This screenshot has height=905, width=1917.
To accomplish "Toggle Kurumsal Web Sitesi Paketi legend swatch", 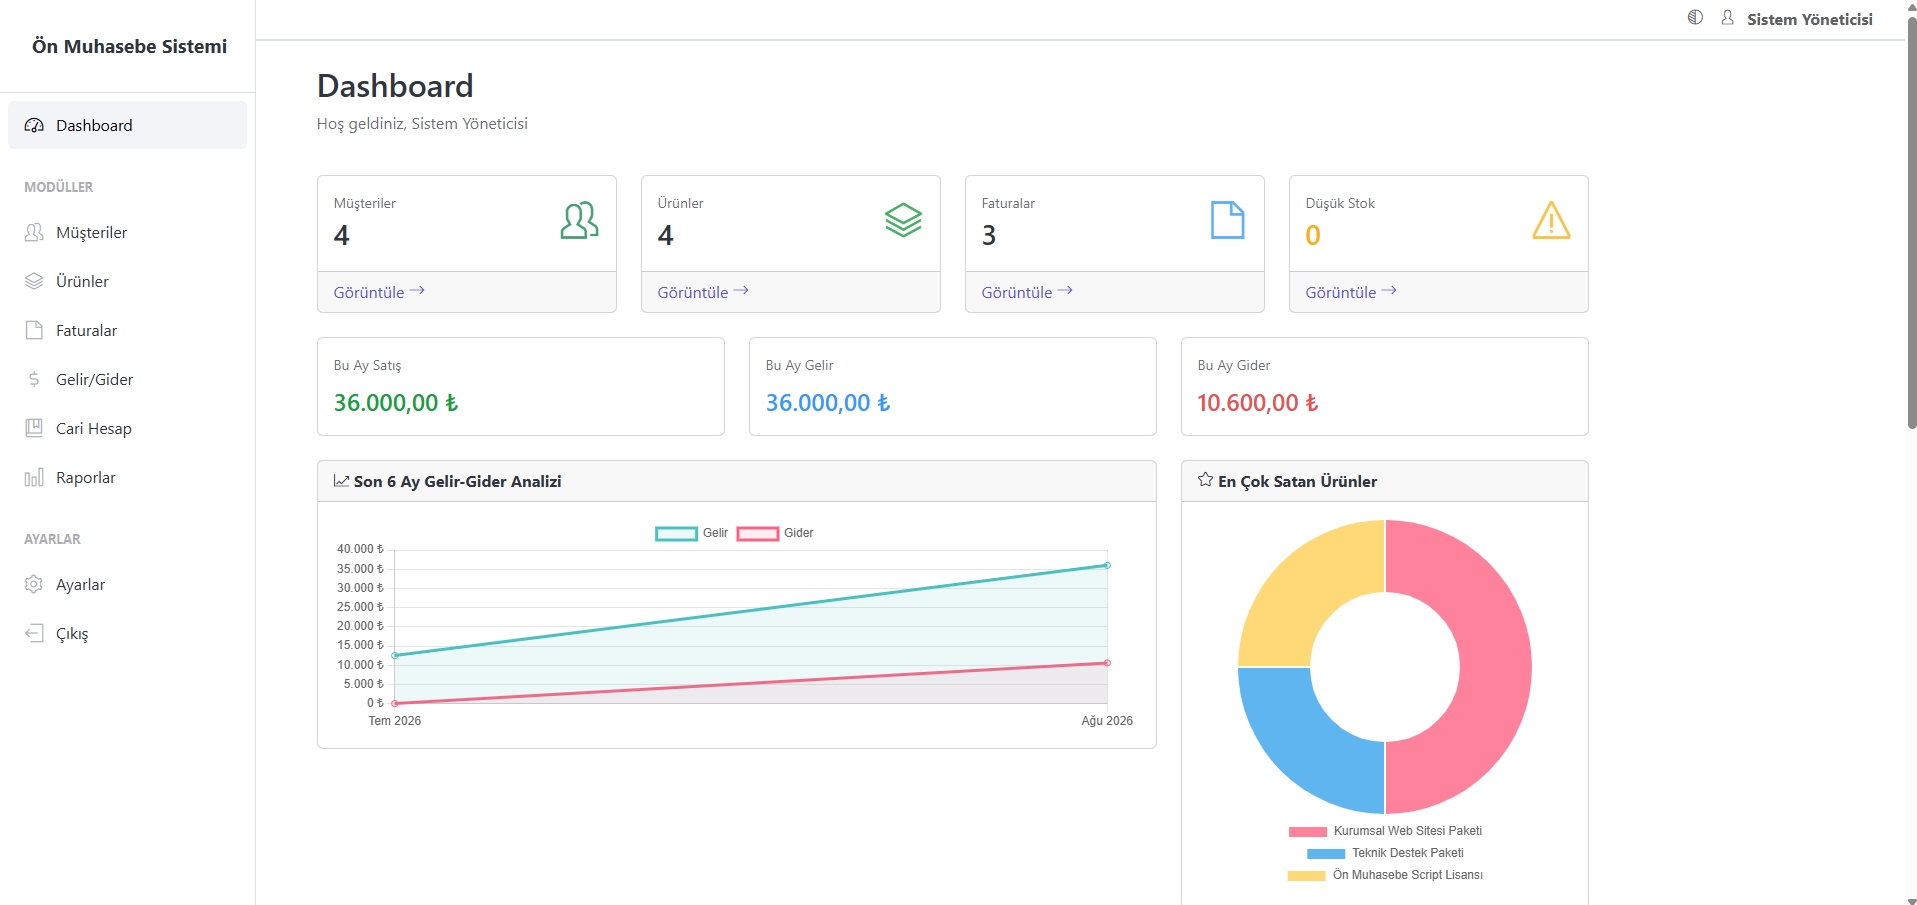I will 1307,832.
